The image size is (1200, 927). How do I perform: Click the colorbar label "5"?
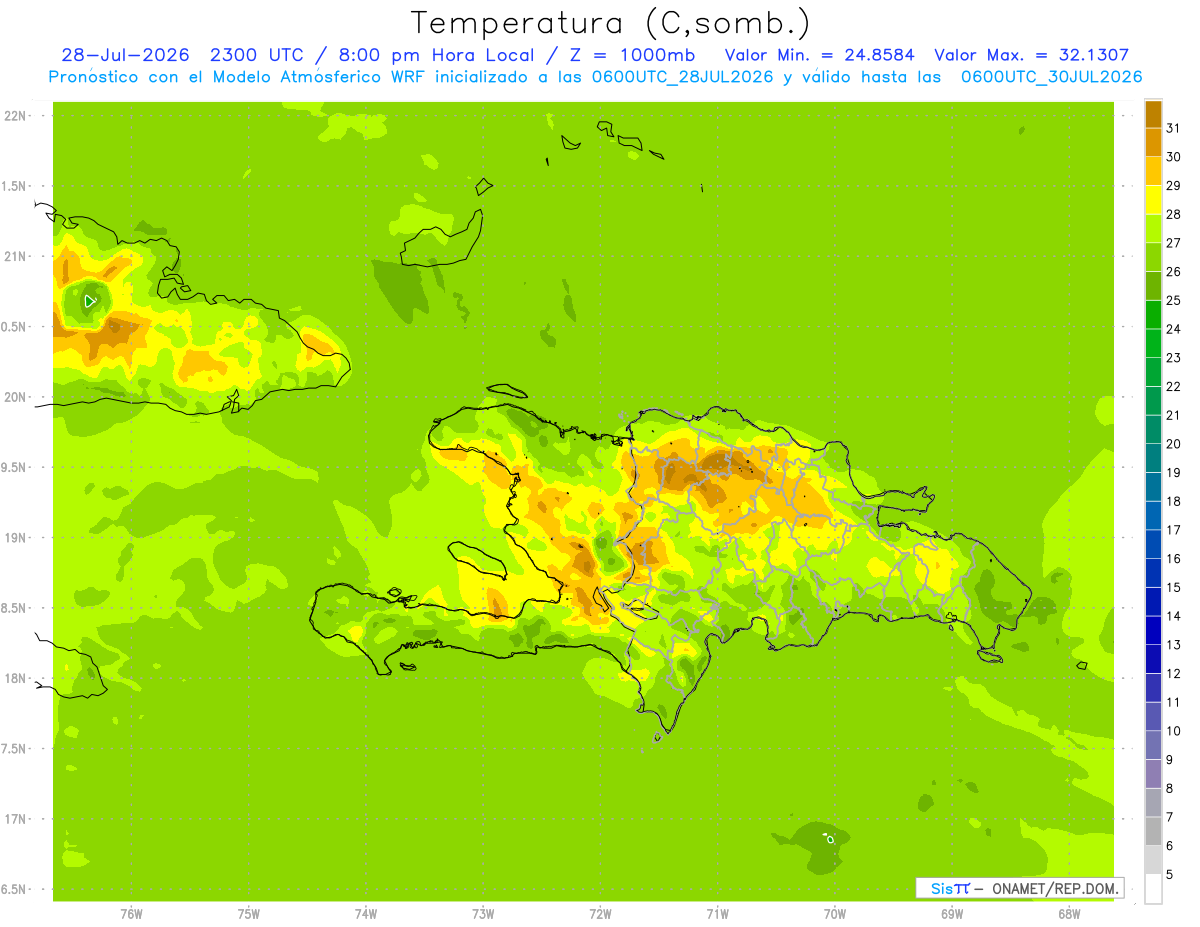(x=1170, y=874)
